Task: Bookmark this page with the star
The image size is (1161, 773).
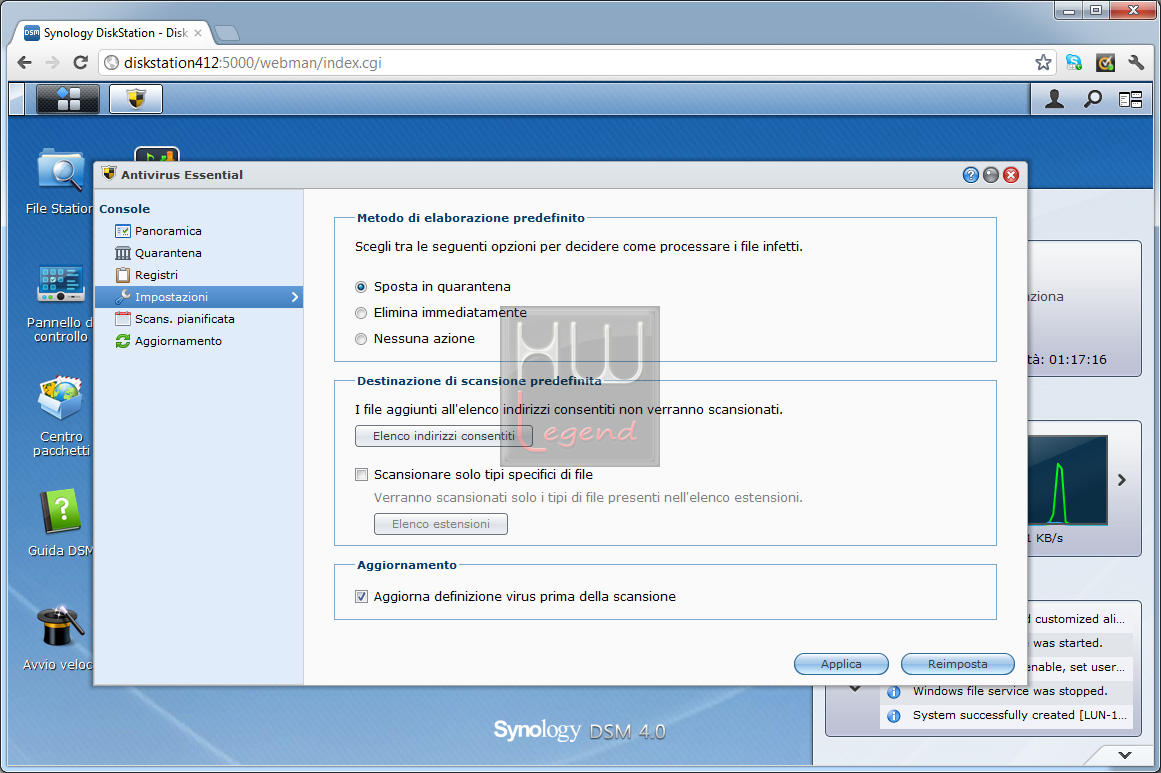Action: [x=1043, y=63]
